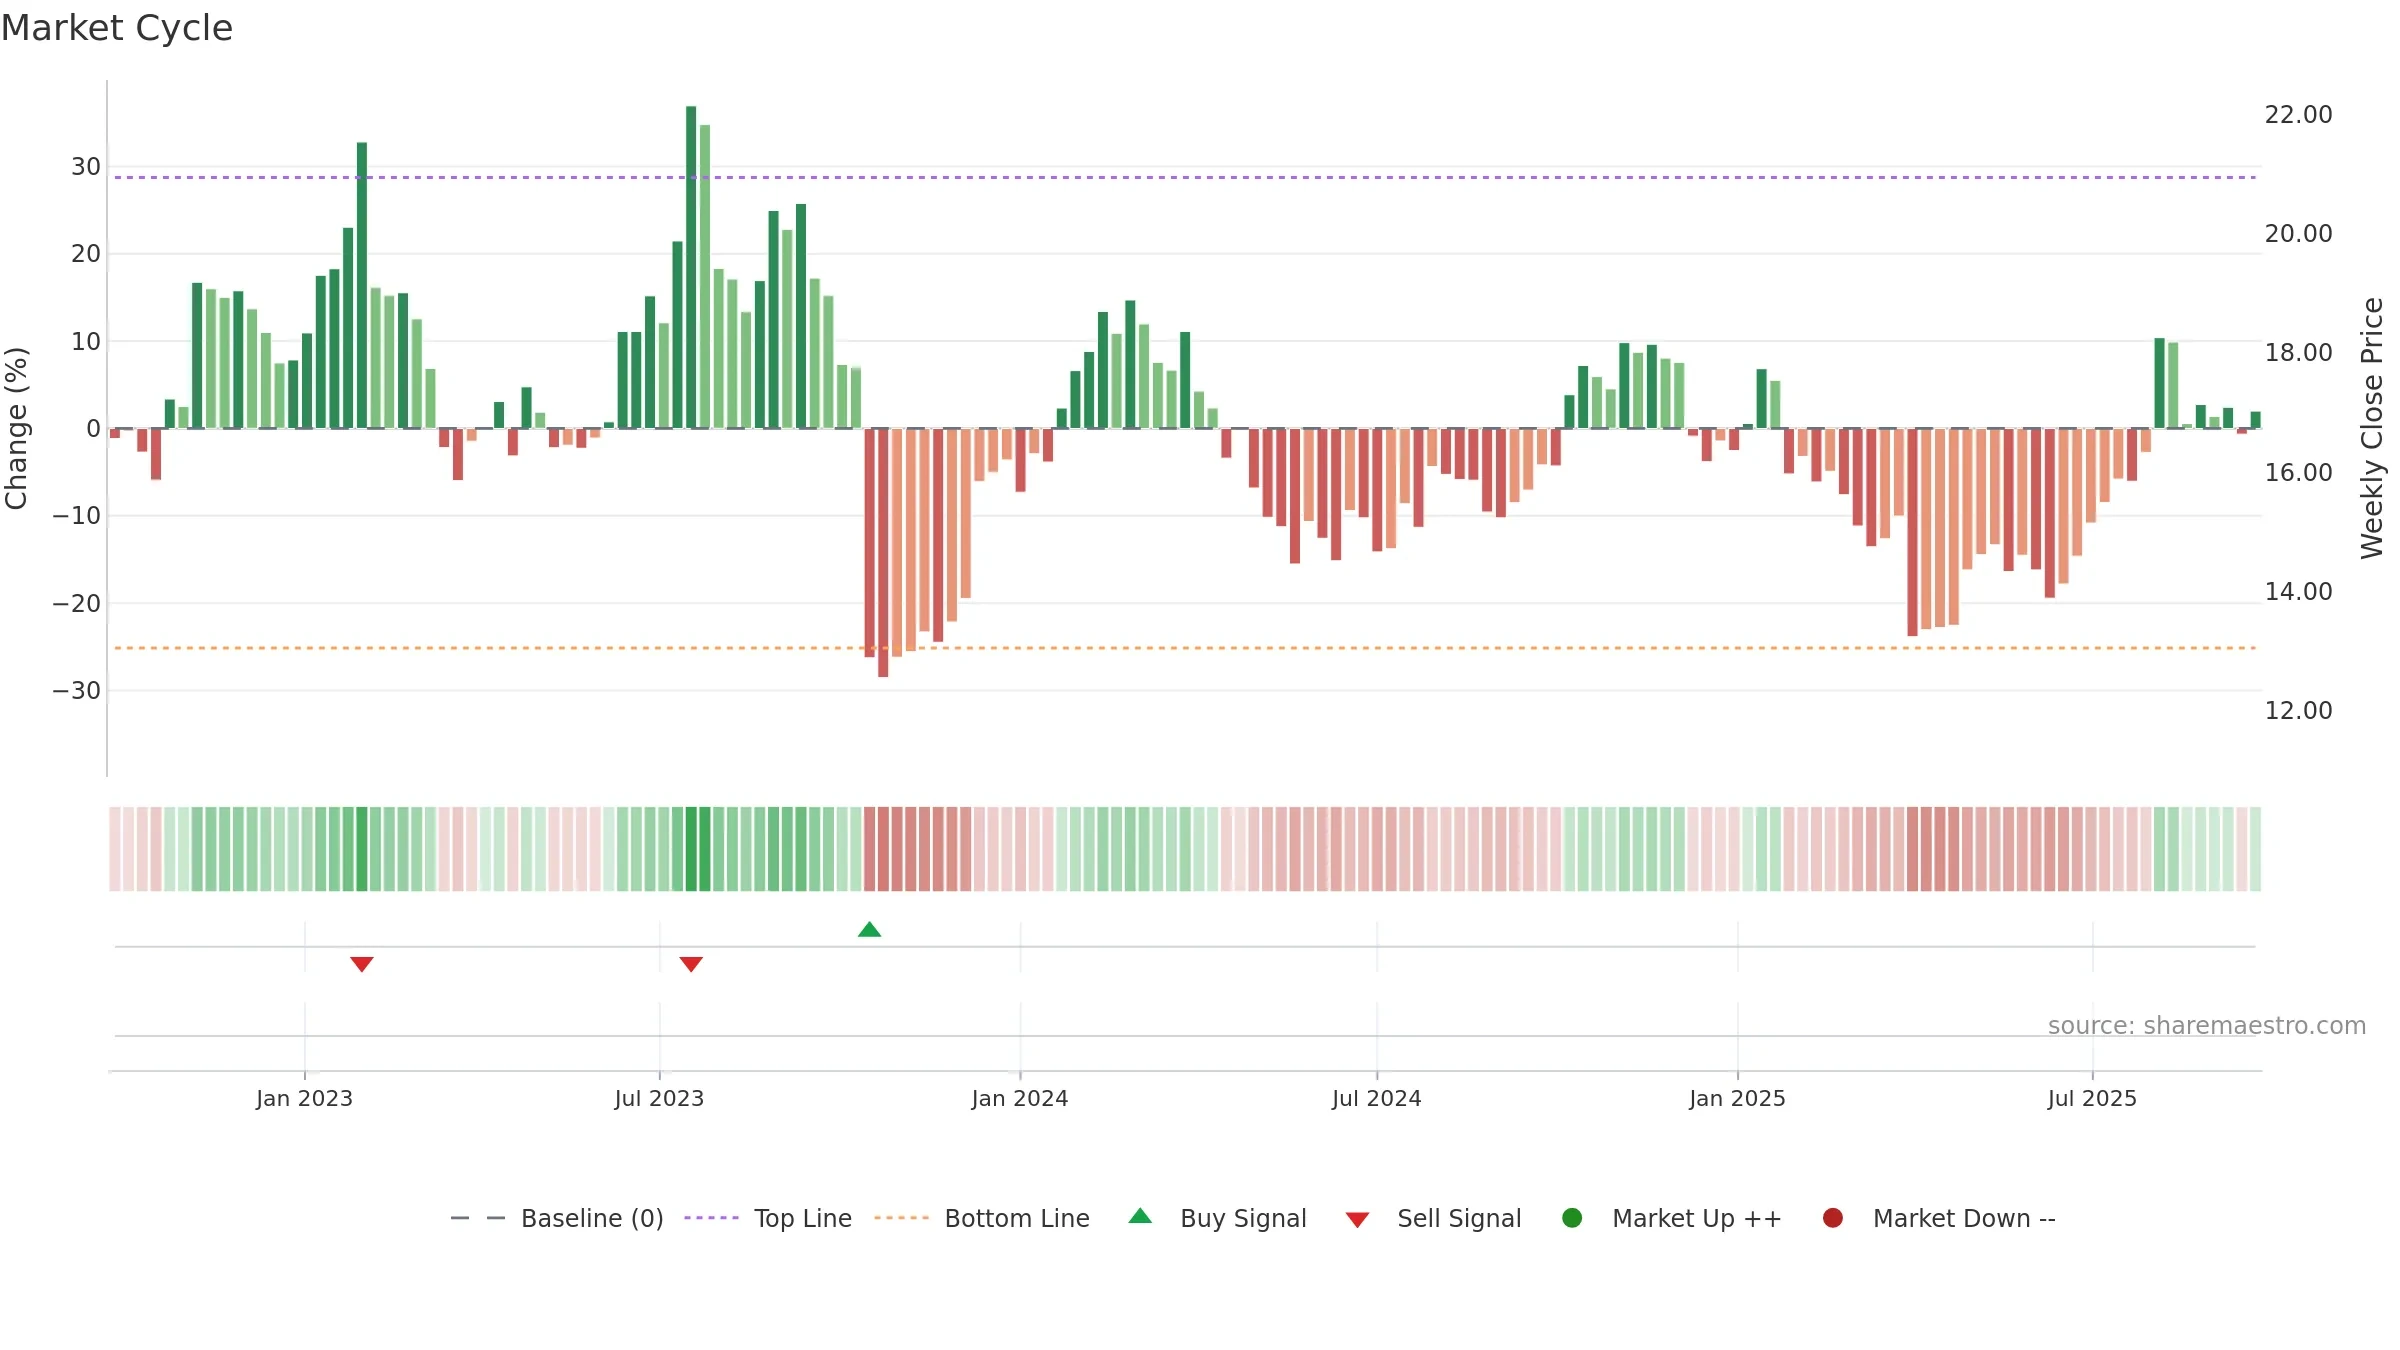Viewport: 2400px width, 1350px height.
Task: Toggle the Buy Signal legend entry
Action: coord(1217,1218)
